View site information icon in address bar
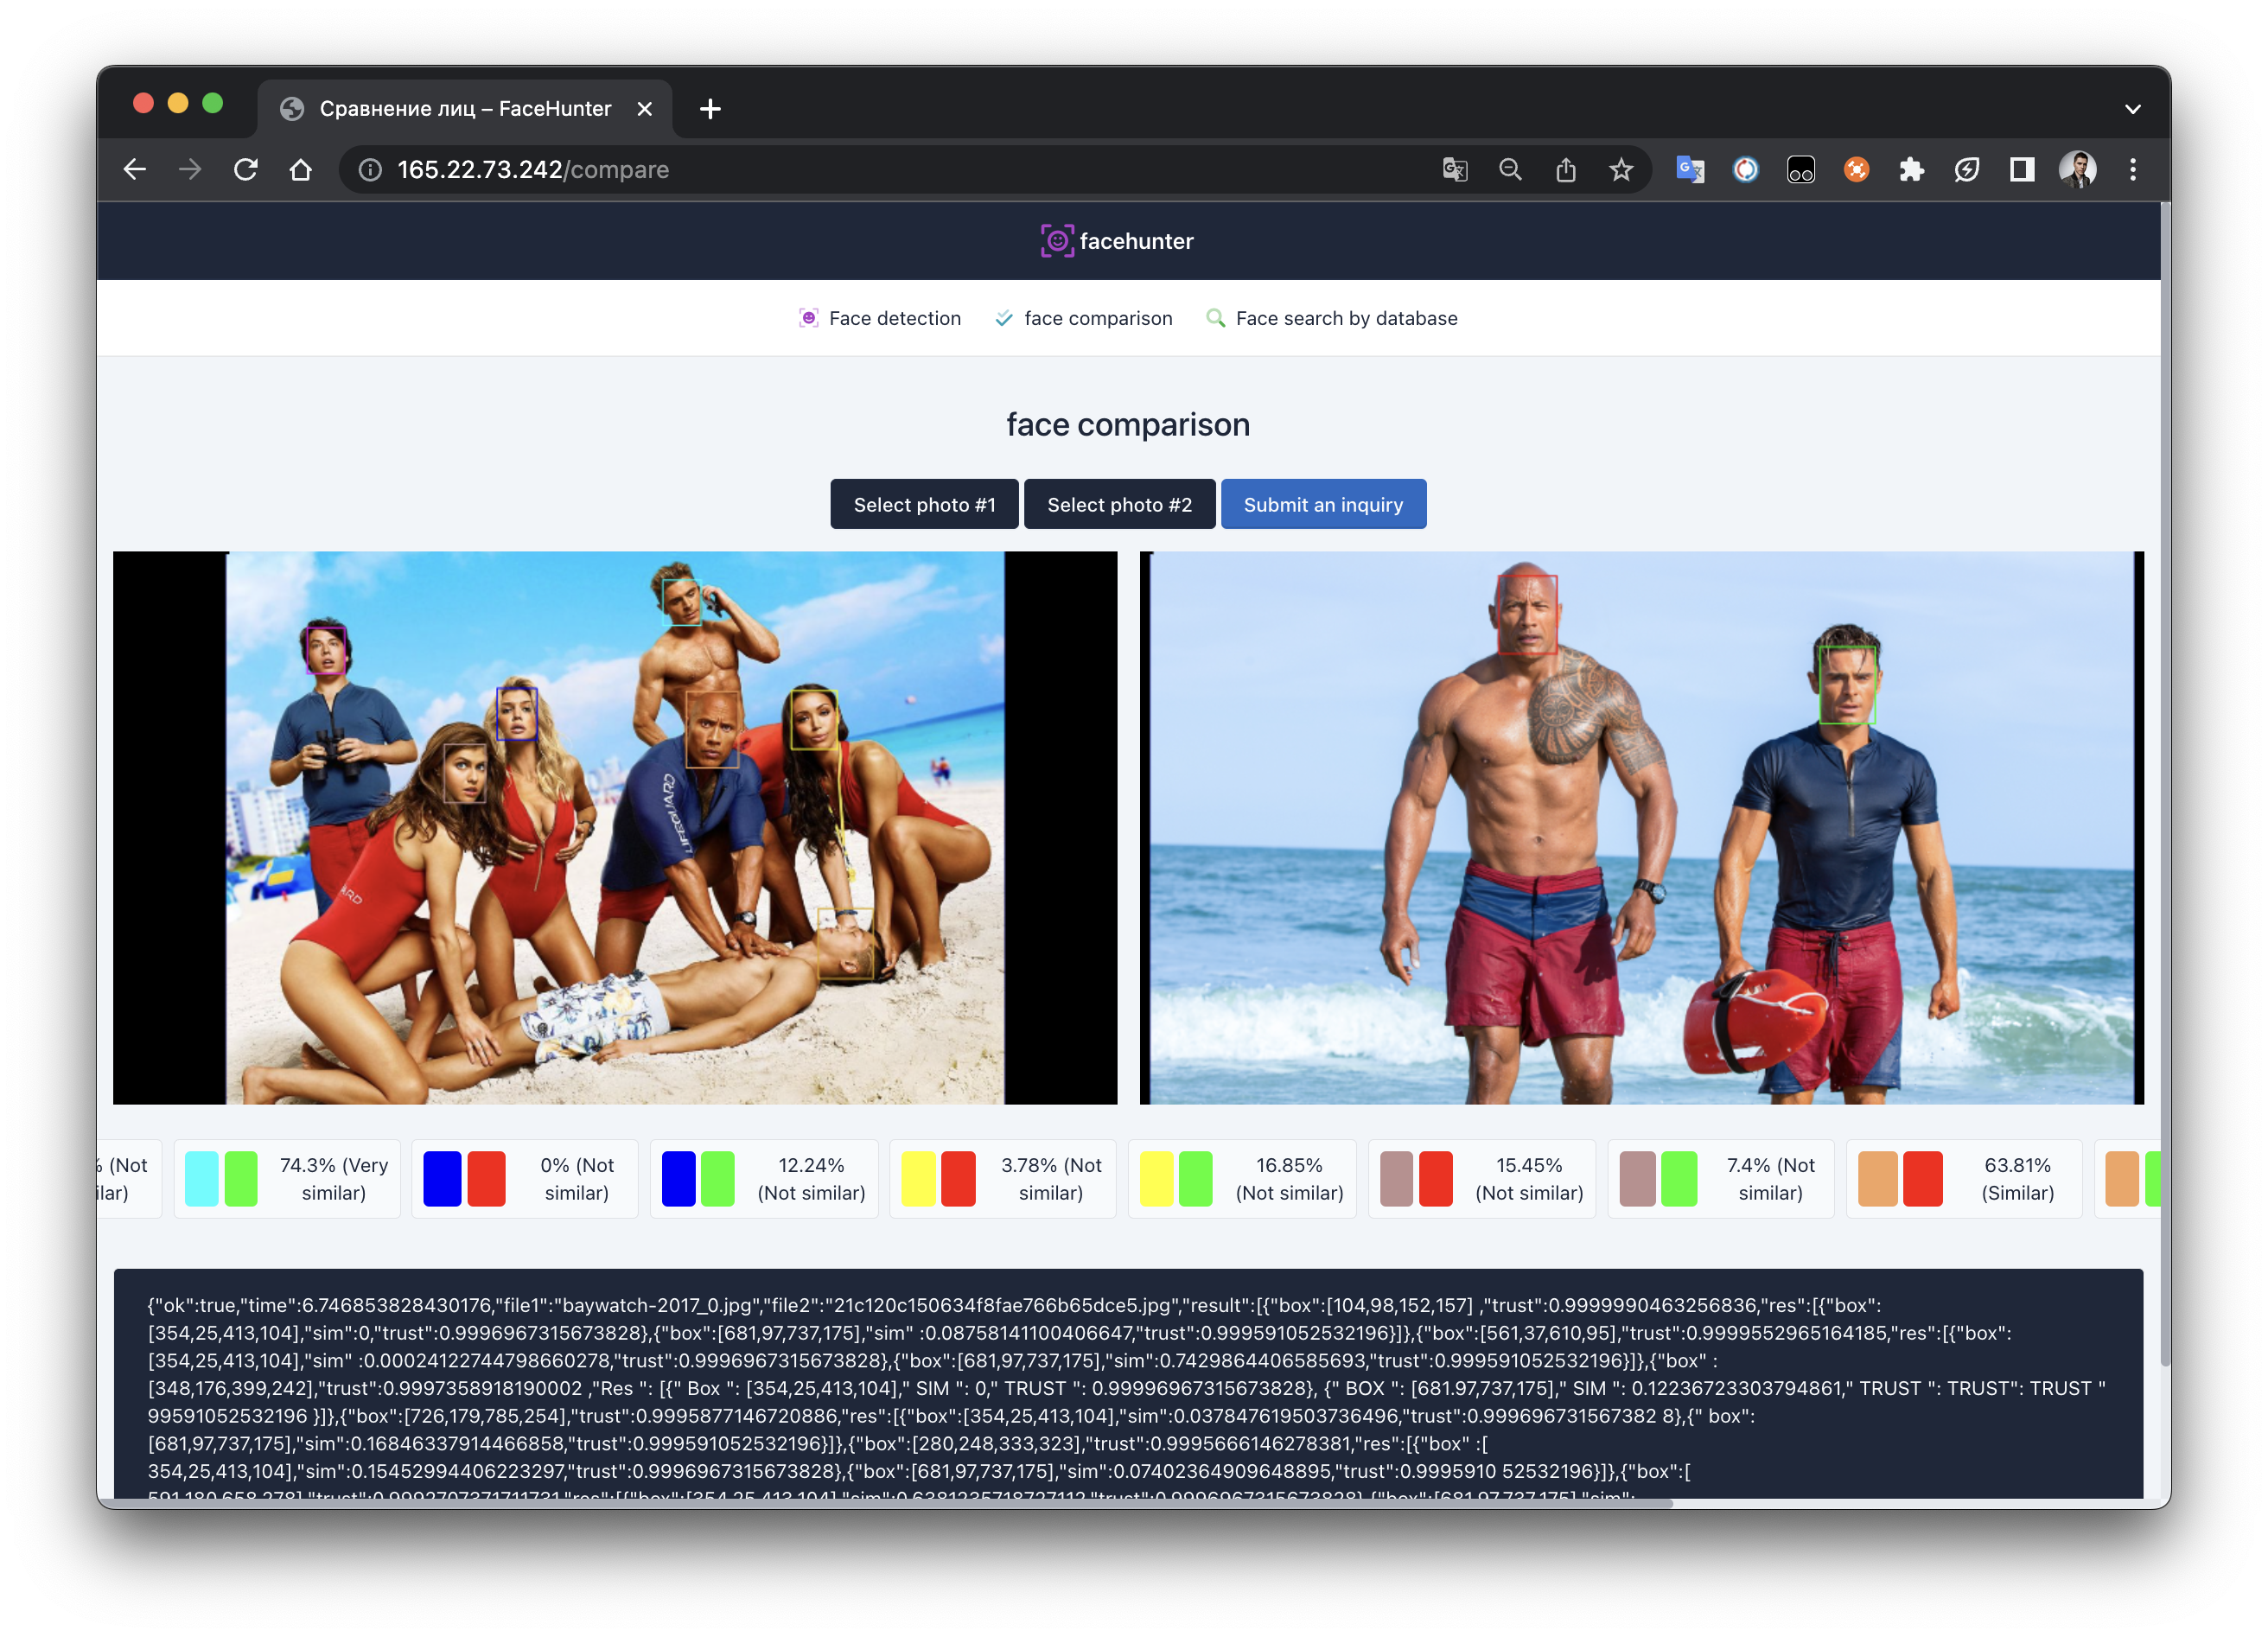The height and width of the screenshot is (1637, 2268). 370,170
